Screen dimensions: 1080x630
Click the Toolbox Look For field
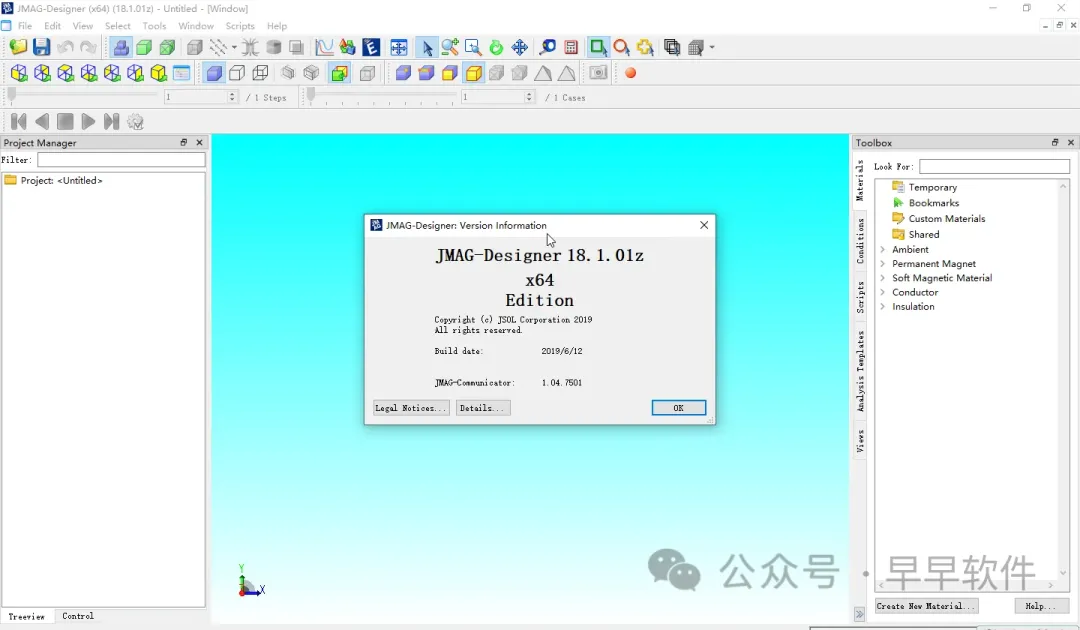(x=995, y=167)
